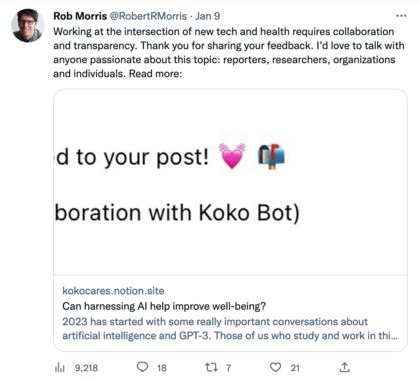
Task: Open the Koko Bot link preview image
Action: coord(230,182)
